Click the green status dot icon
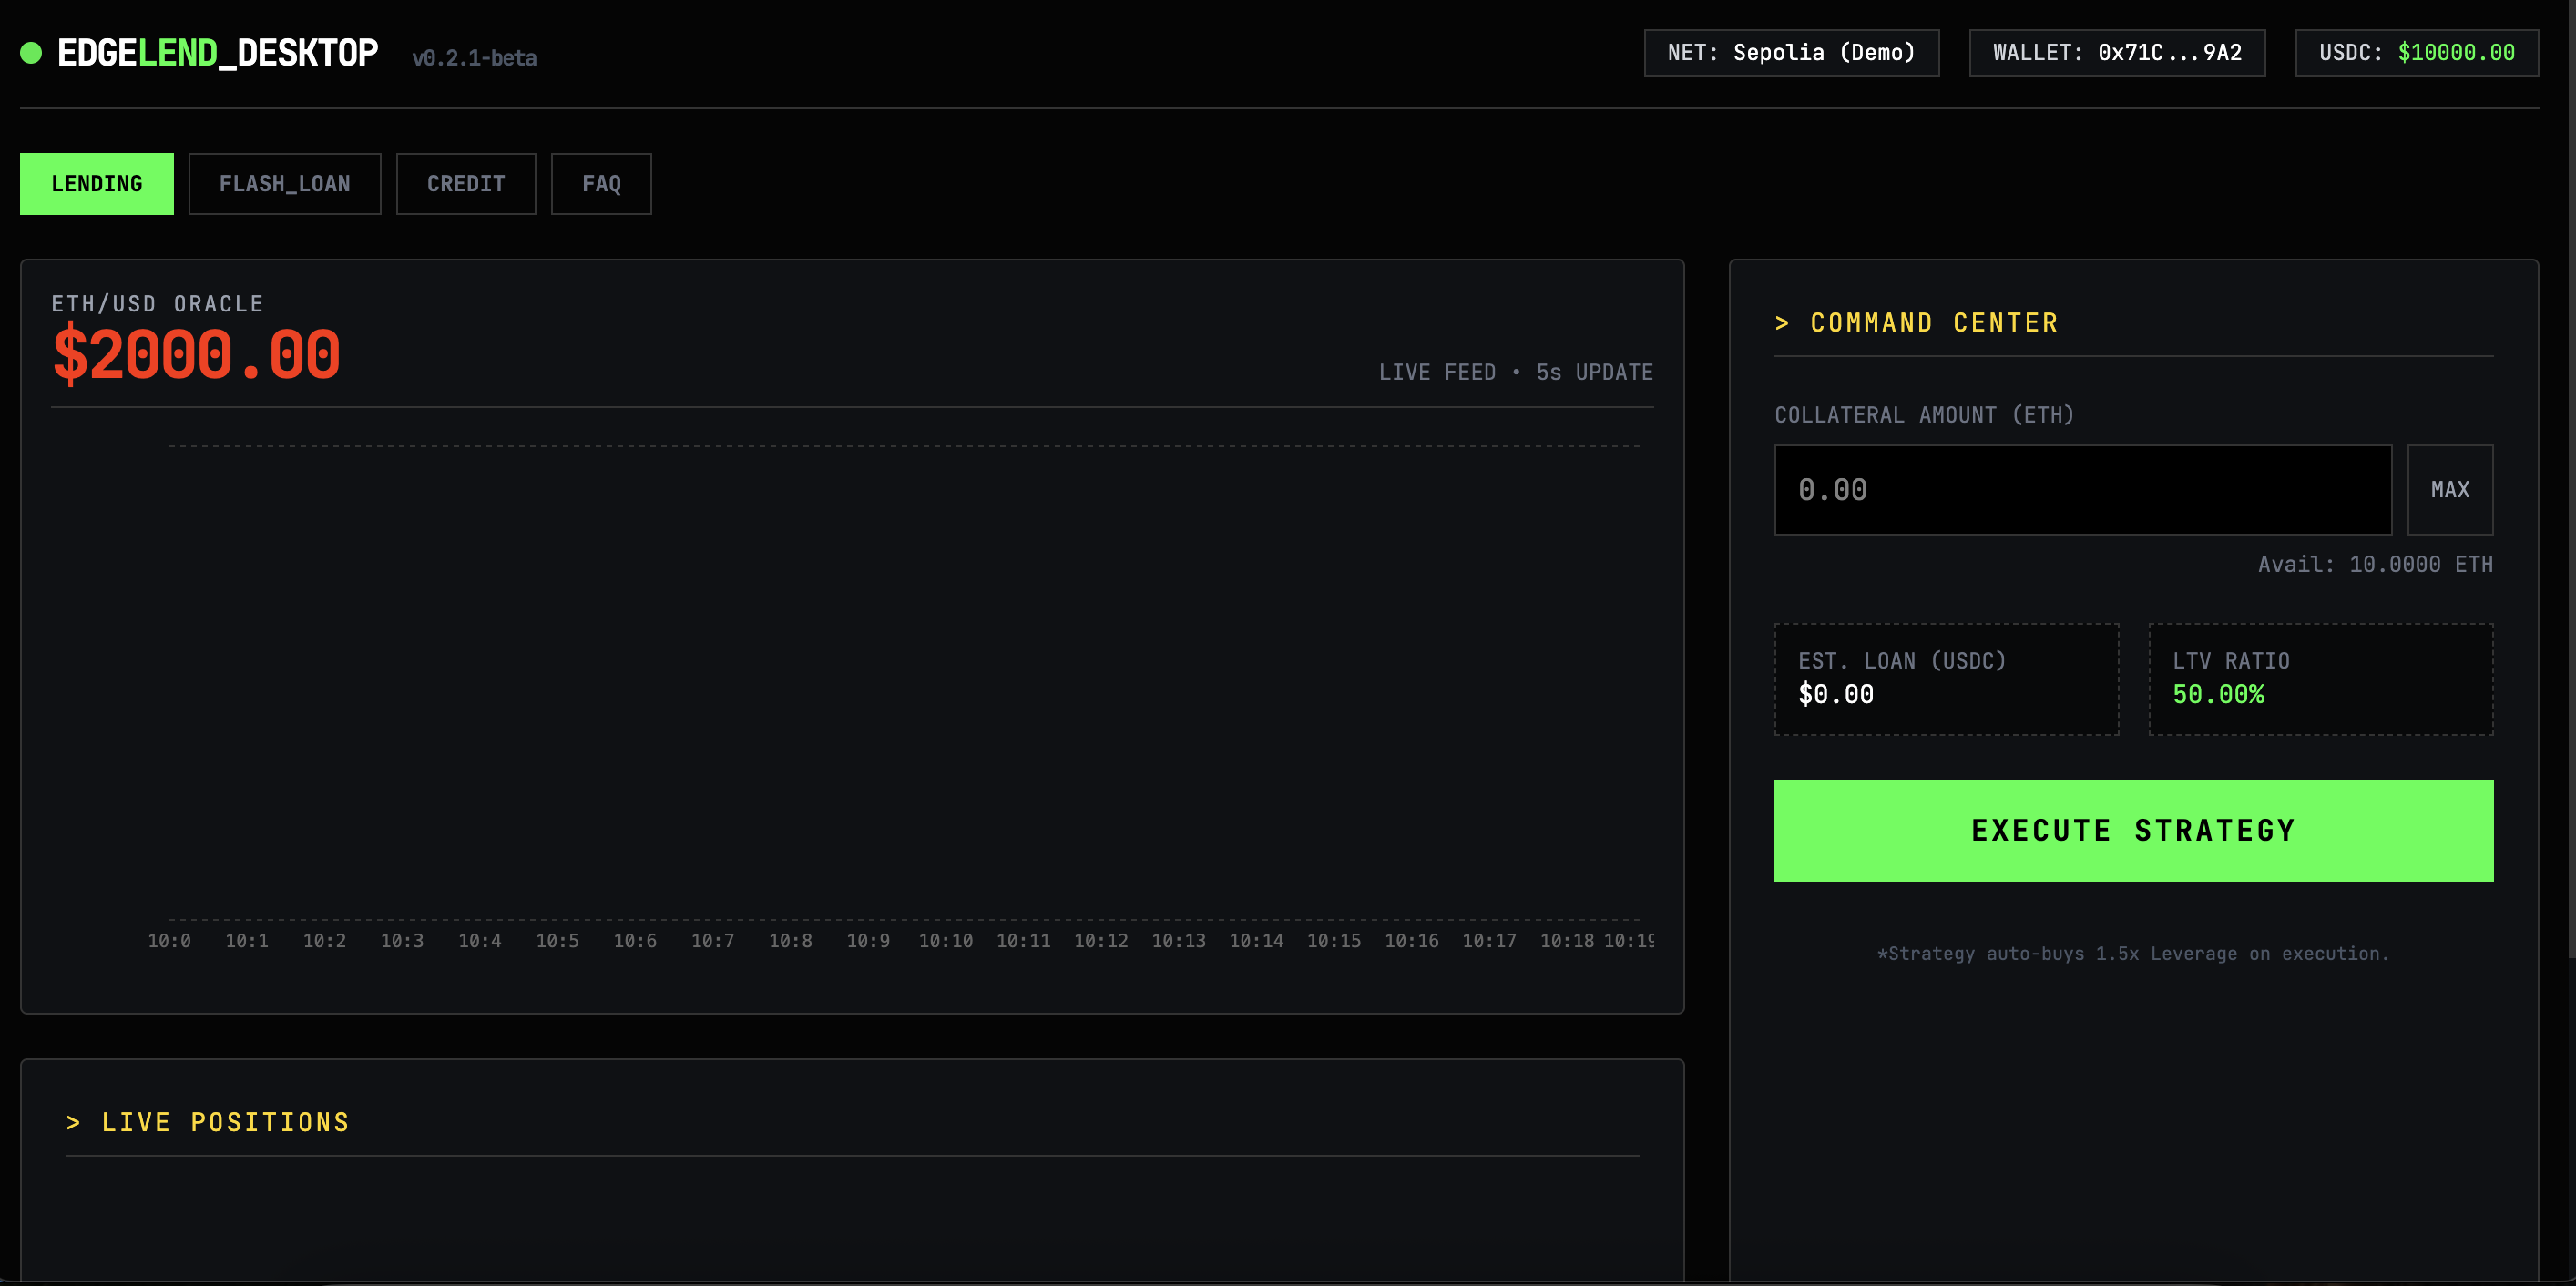The image size is (2576, 1286). pyautogui.click(x=31, y=53)
